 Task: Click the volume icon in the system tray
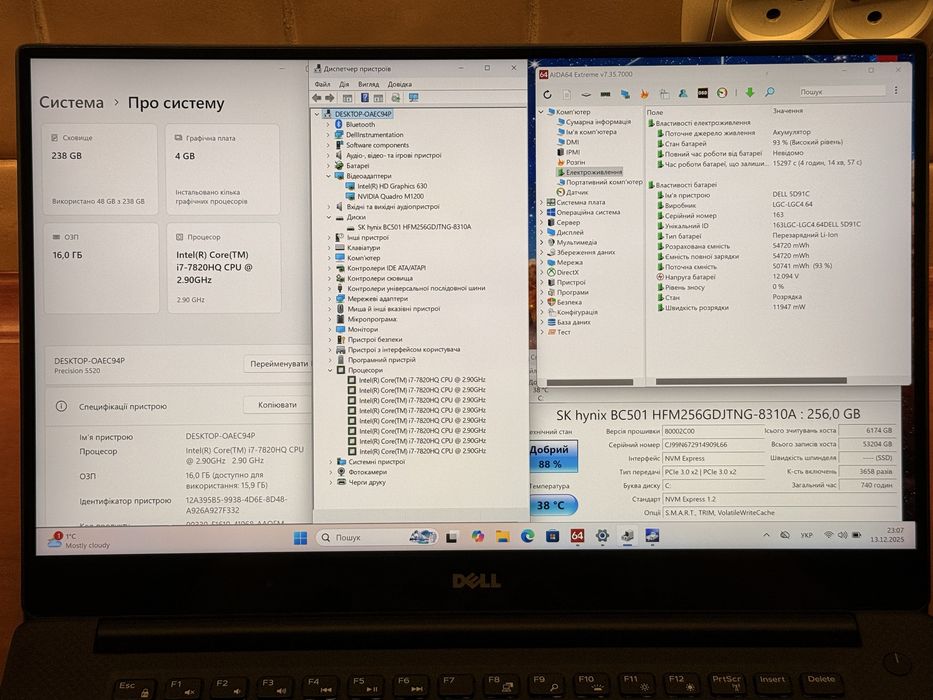tap(843, 535)
